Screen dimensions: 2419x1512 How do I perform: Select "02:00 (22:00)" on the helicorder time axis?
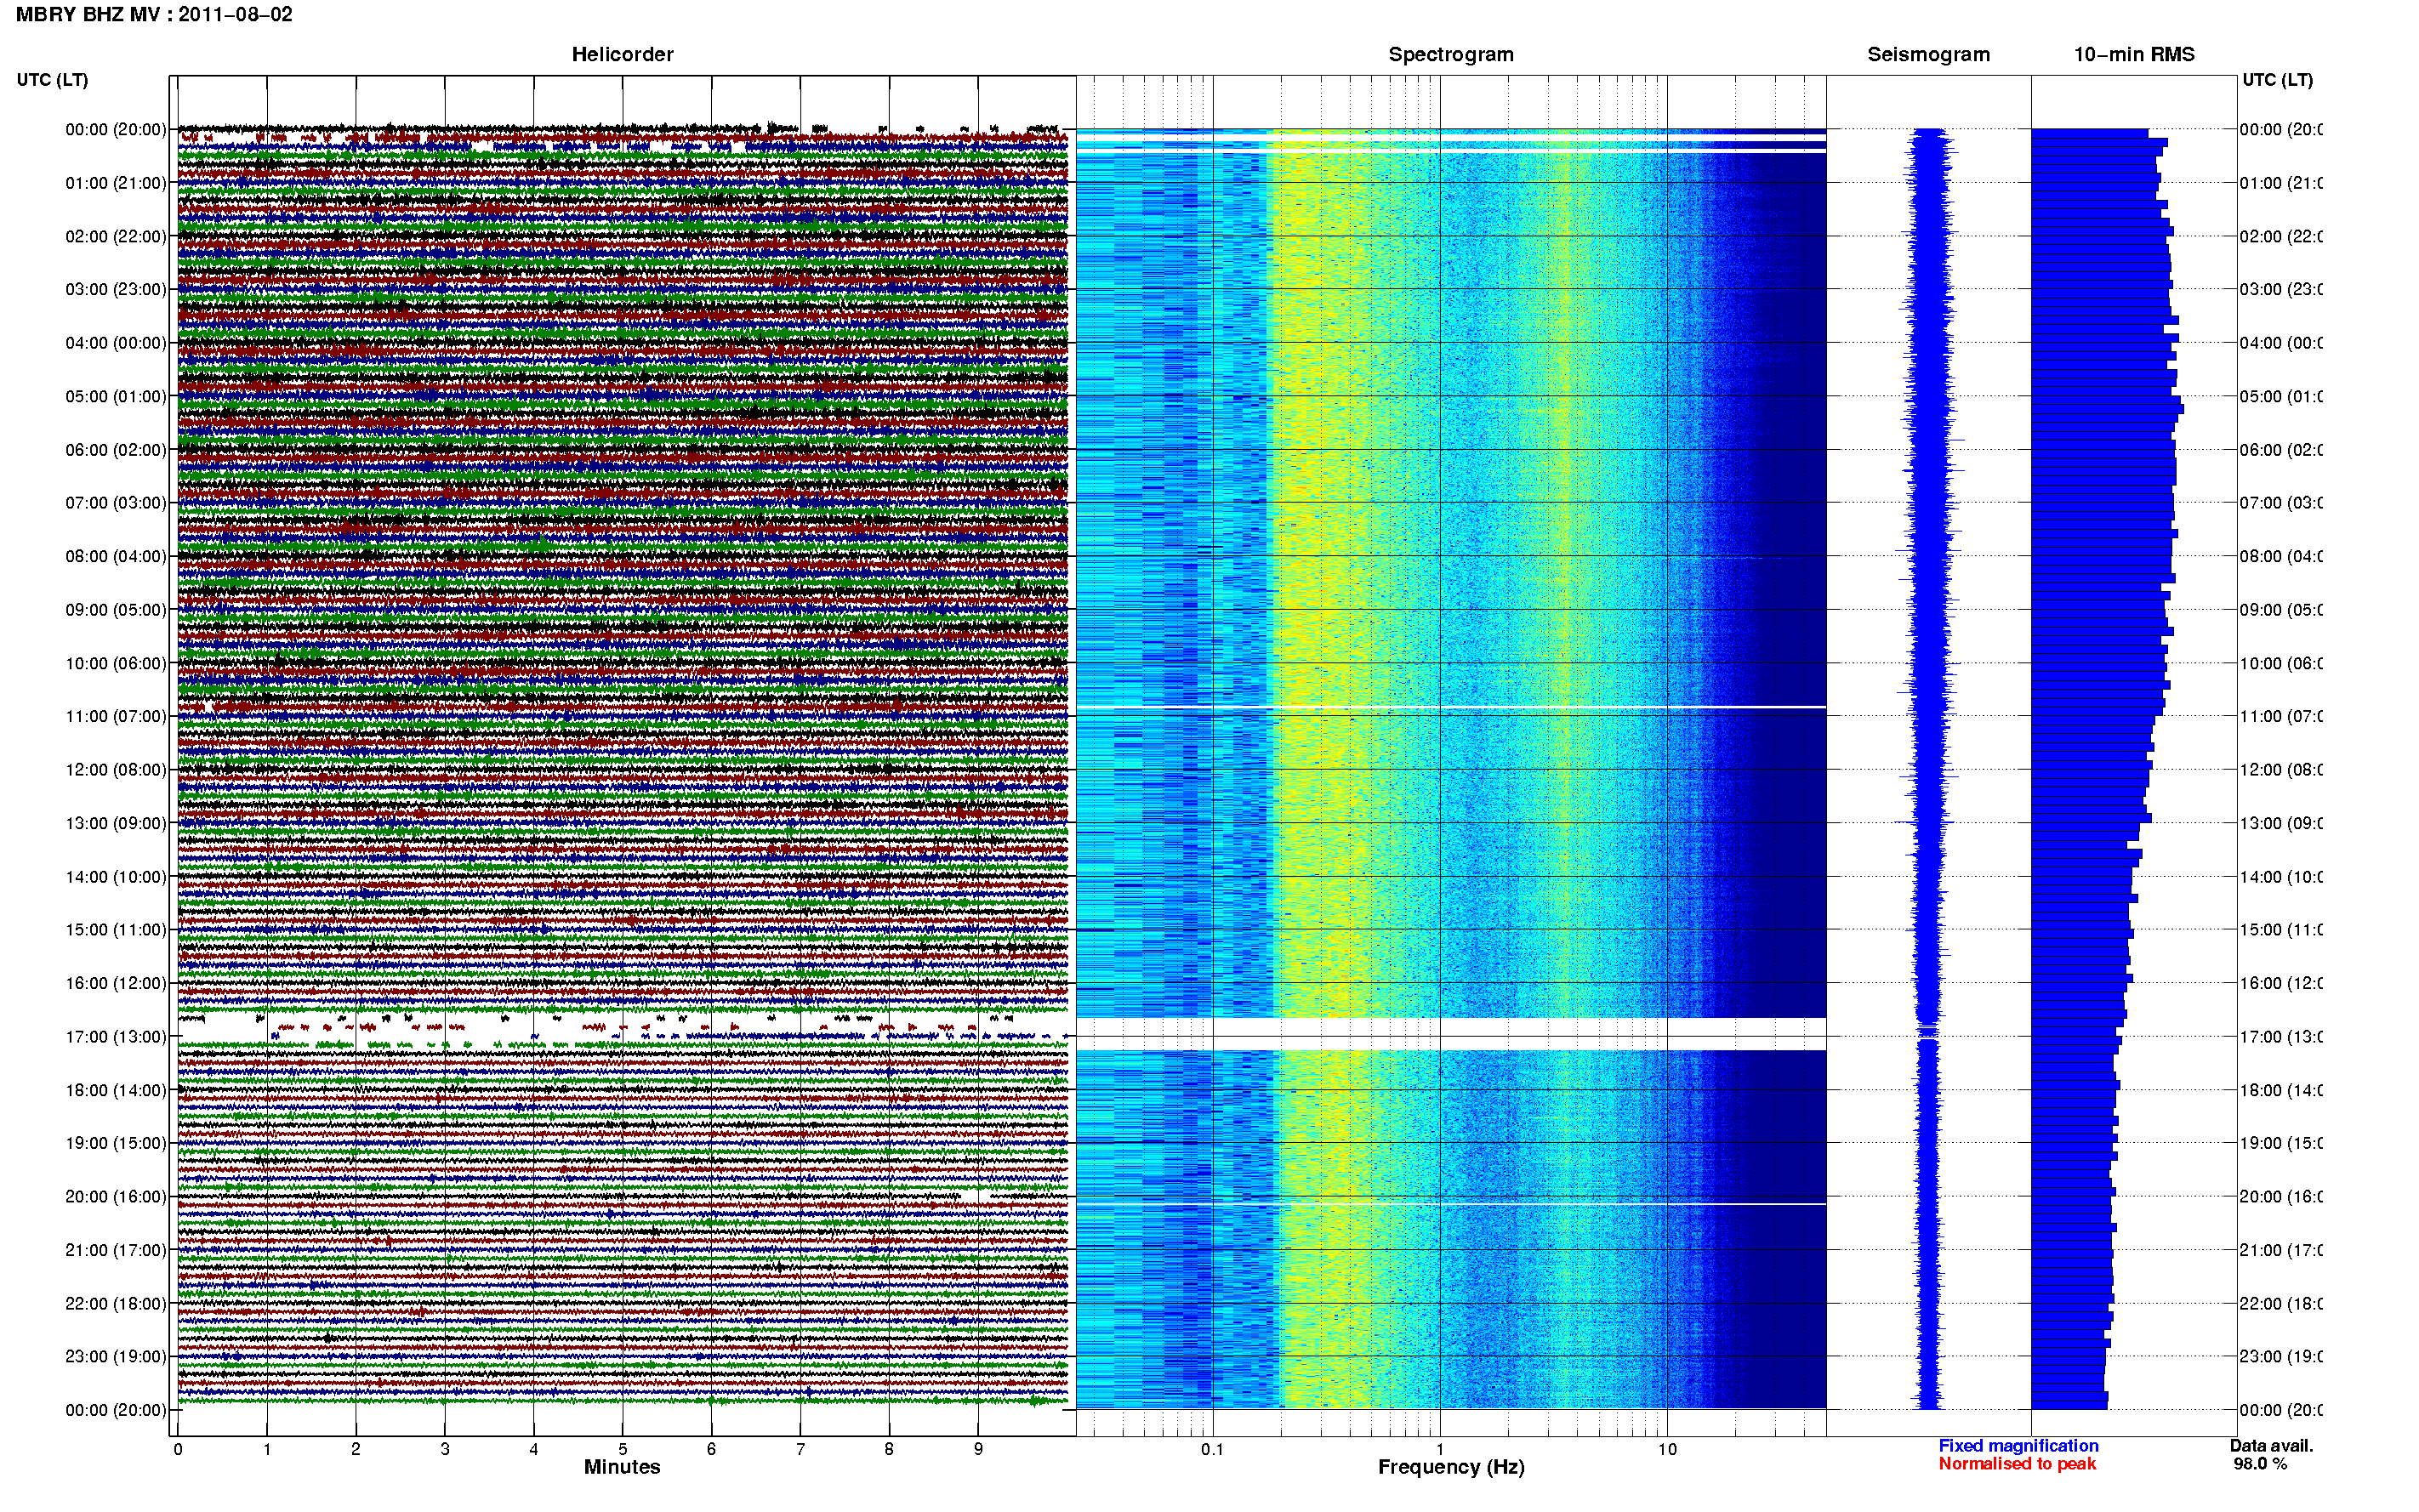point(116,237)
